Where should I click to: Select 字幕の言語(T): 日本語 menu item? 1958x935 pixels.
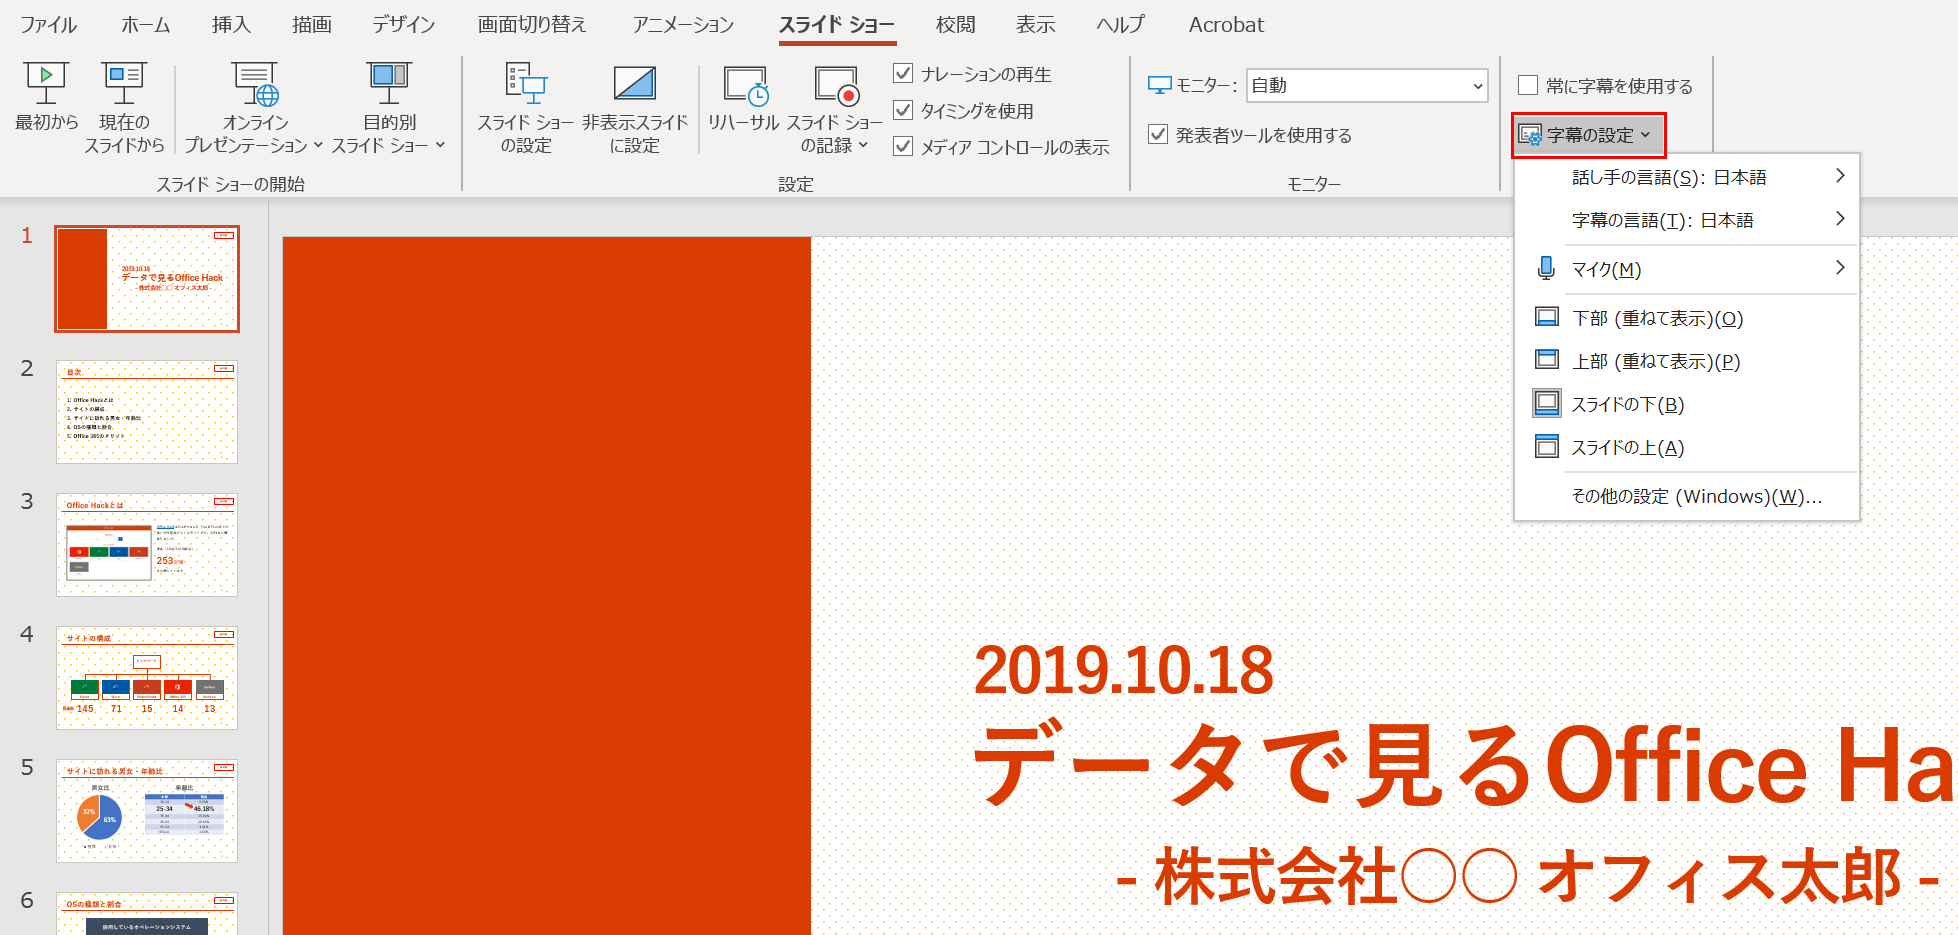1687,220
